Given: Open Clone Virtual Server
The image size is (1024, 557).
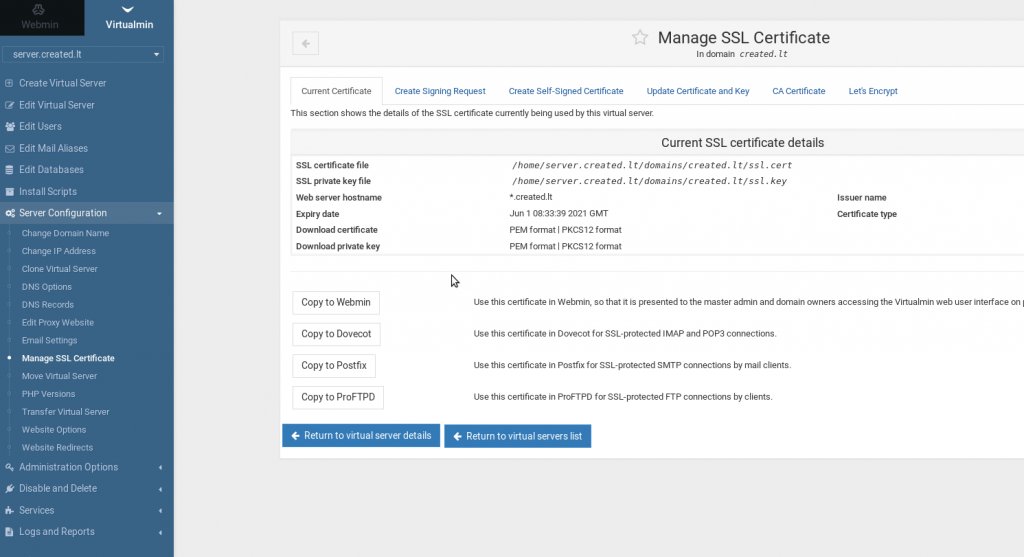Looking at the screenshot, I should point(59,268).
